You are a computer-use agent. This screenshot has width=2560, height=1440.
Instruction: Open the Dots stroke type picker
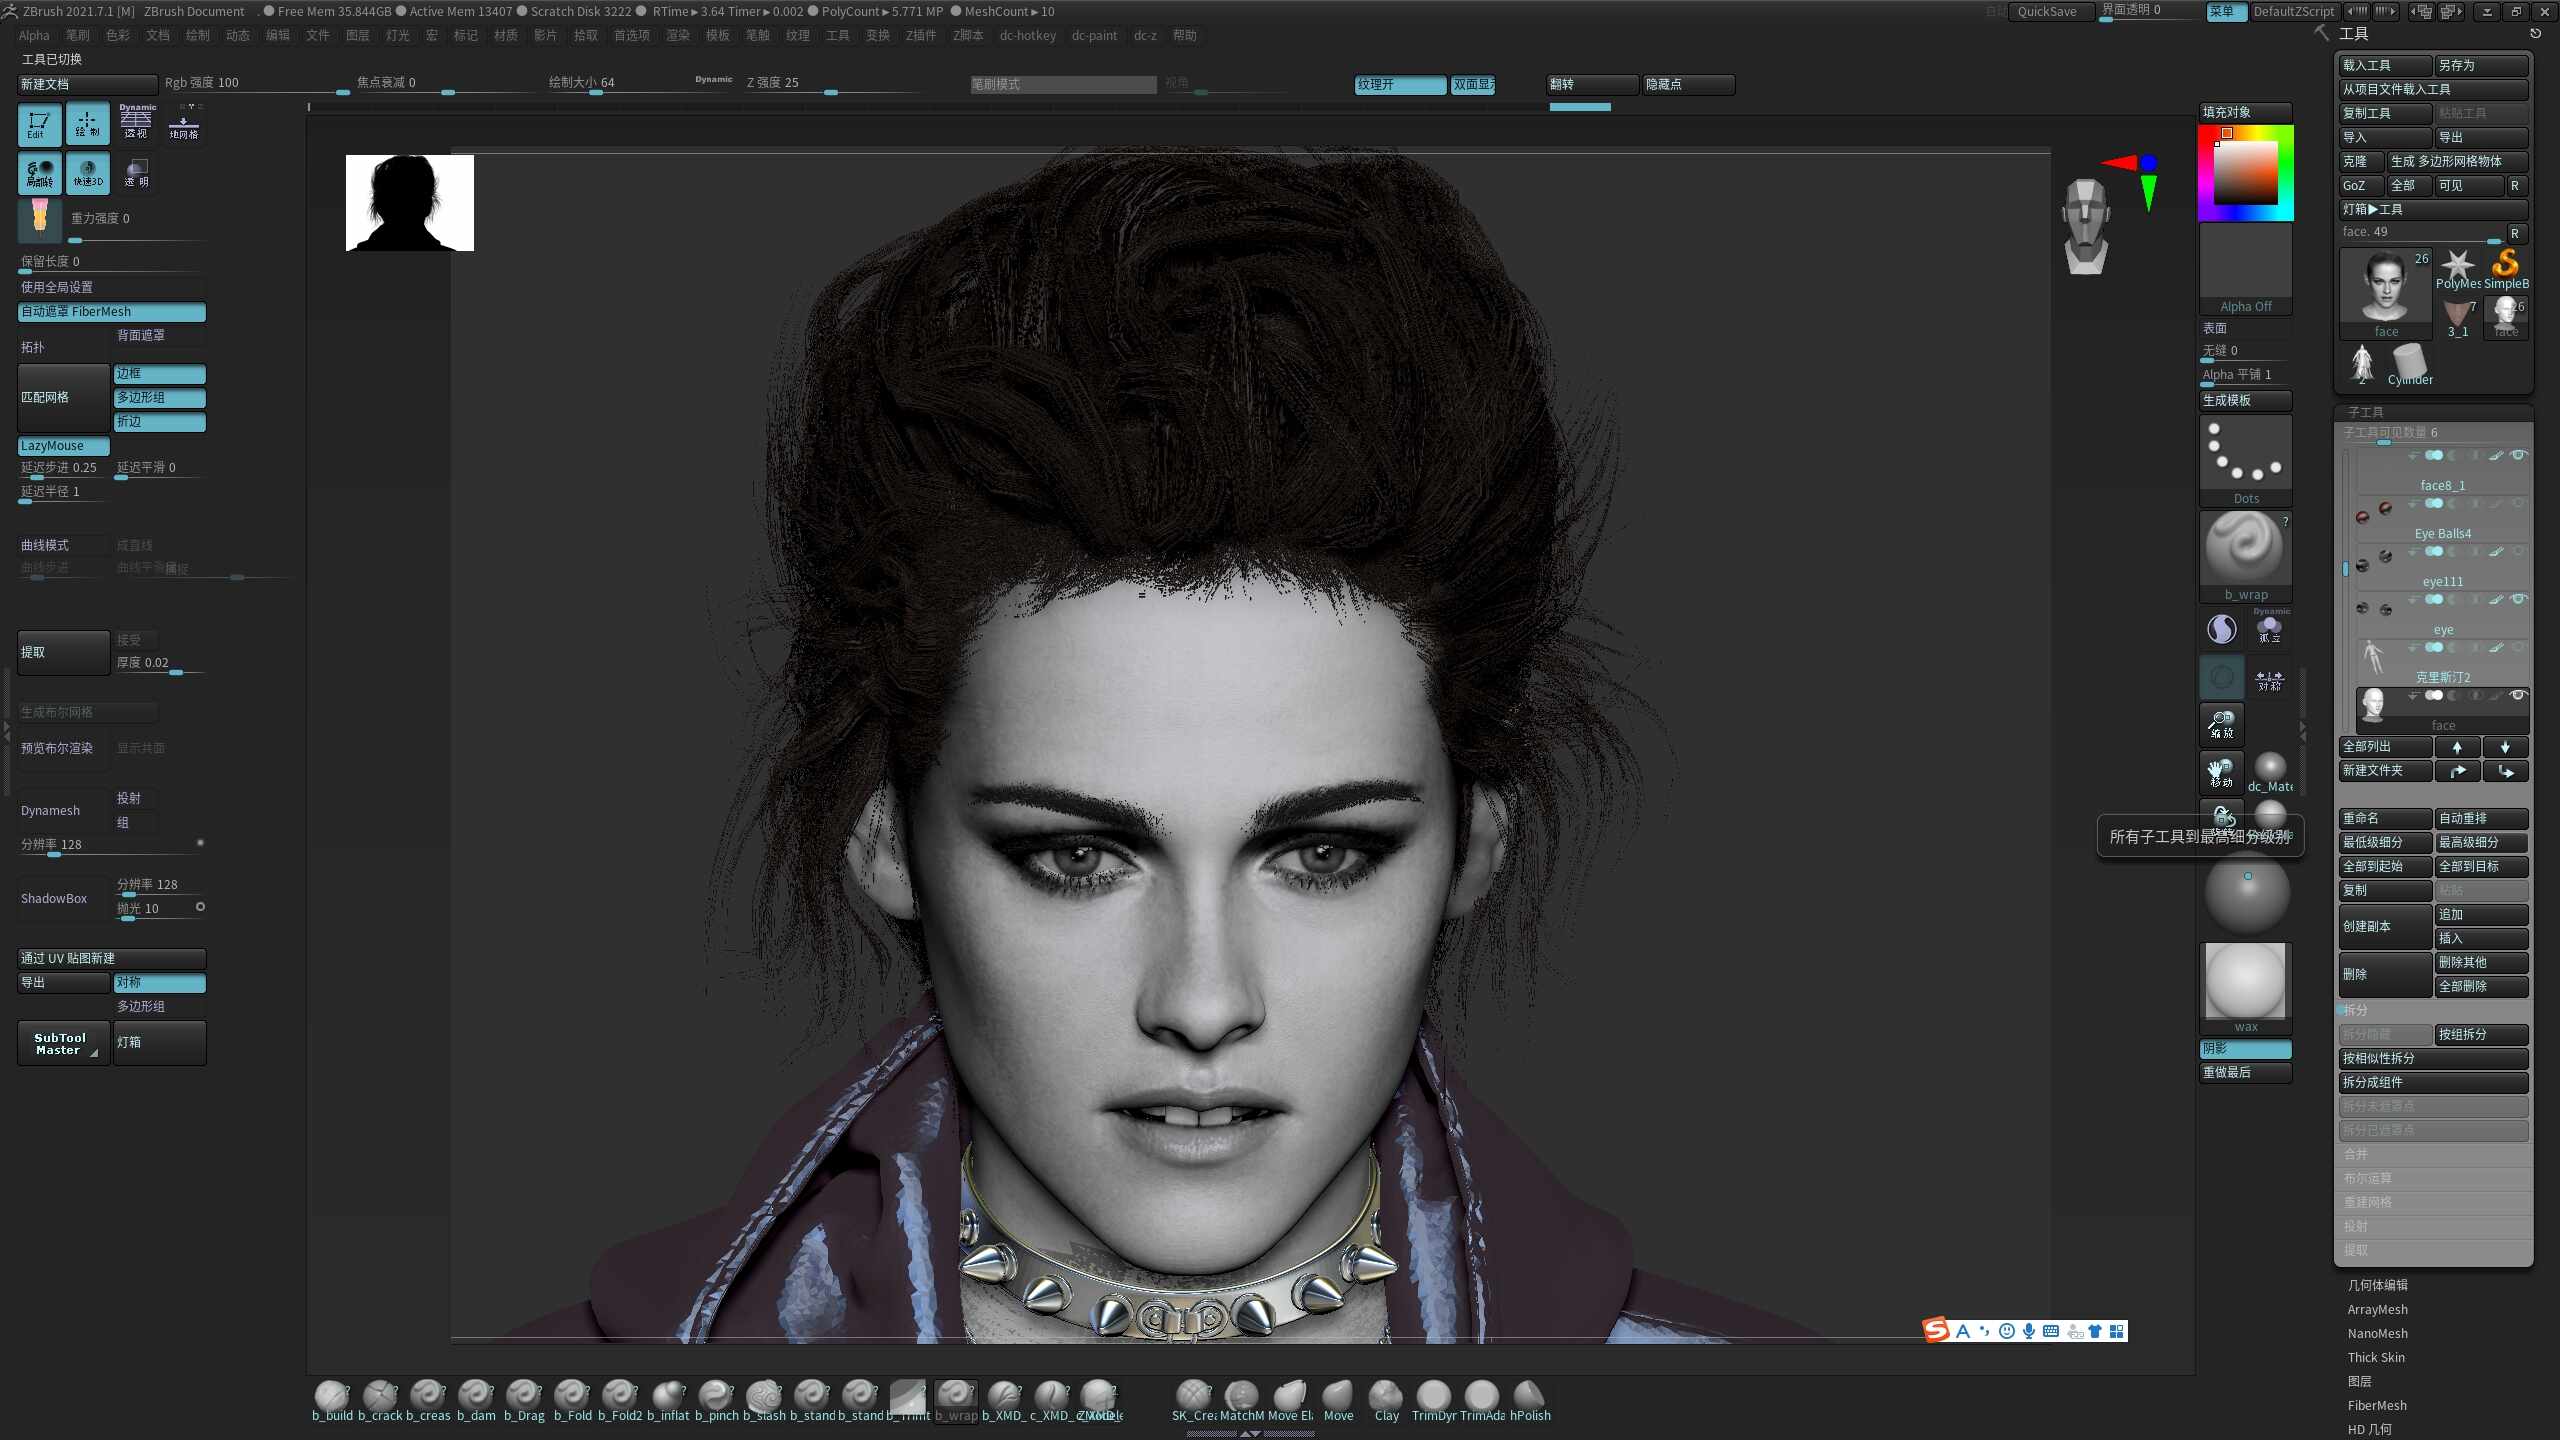(2245, 460)
